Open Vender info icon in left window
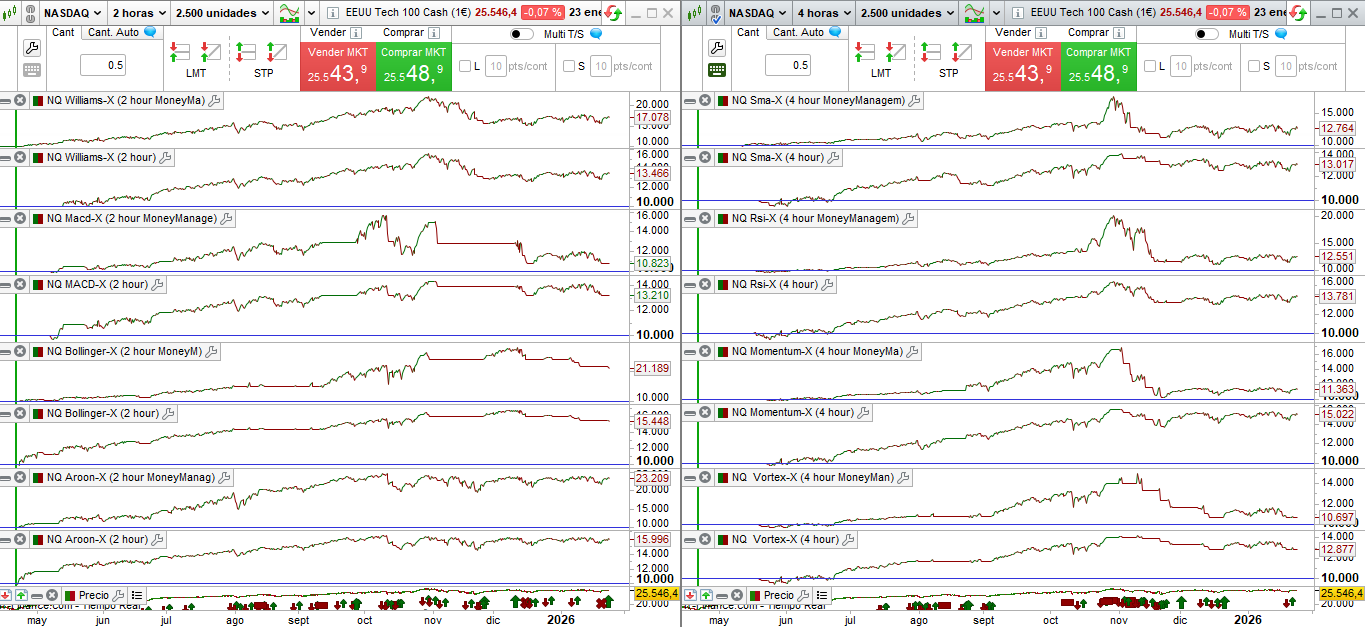Image resolution: width=1365 pixels, height=627 pixels. click(x=355, y=33)
